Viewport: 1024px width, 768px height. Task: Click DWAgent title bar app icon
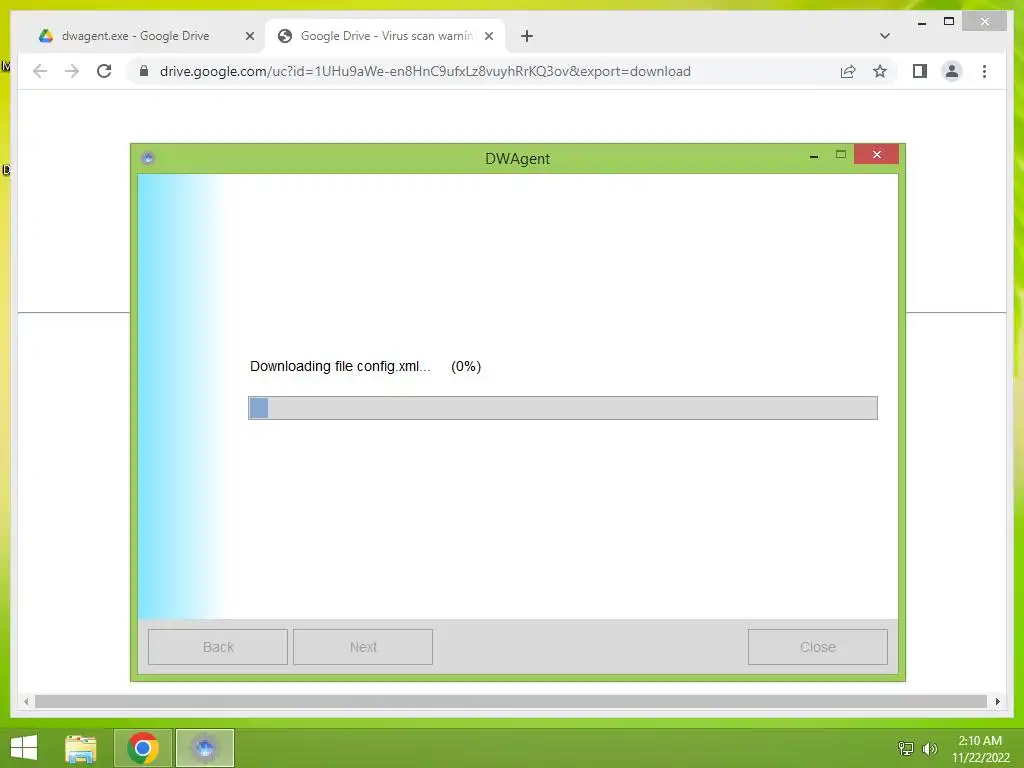click(x=148, y=158)
